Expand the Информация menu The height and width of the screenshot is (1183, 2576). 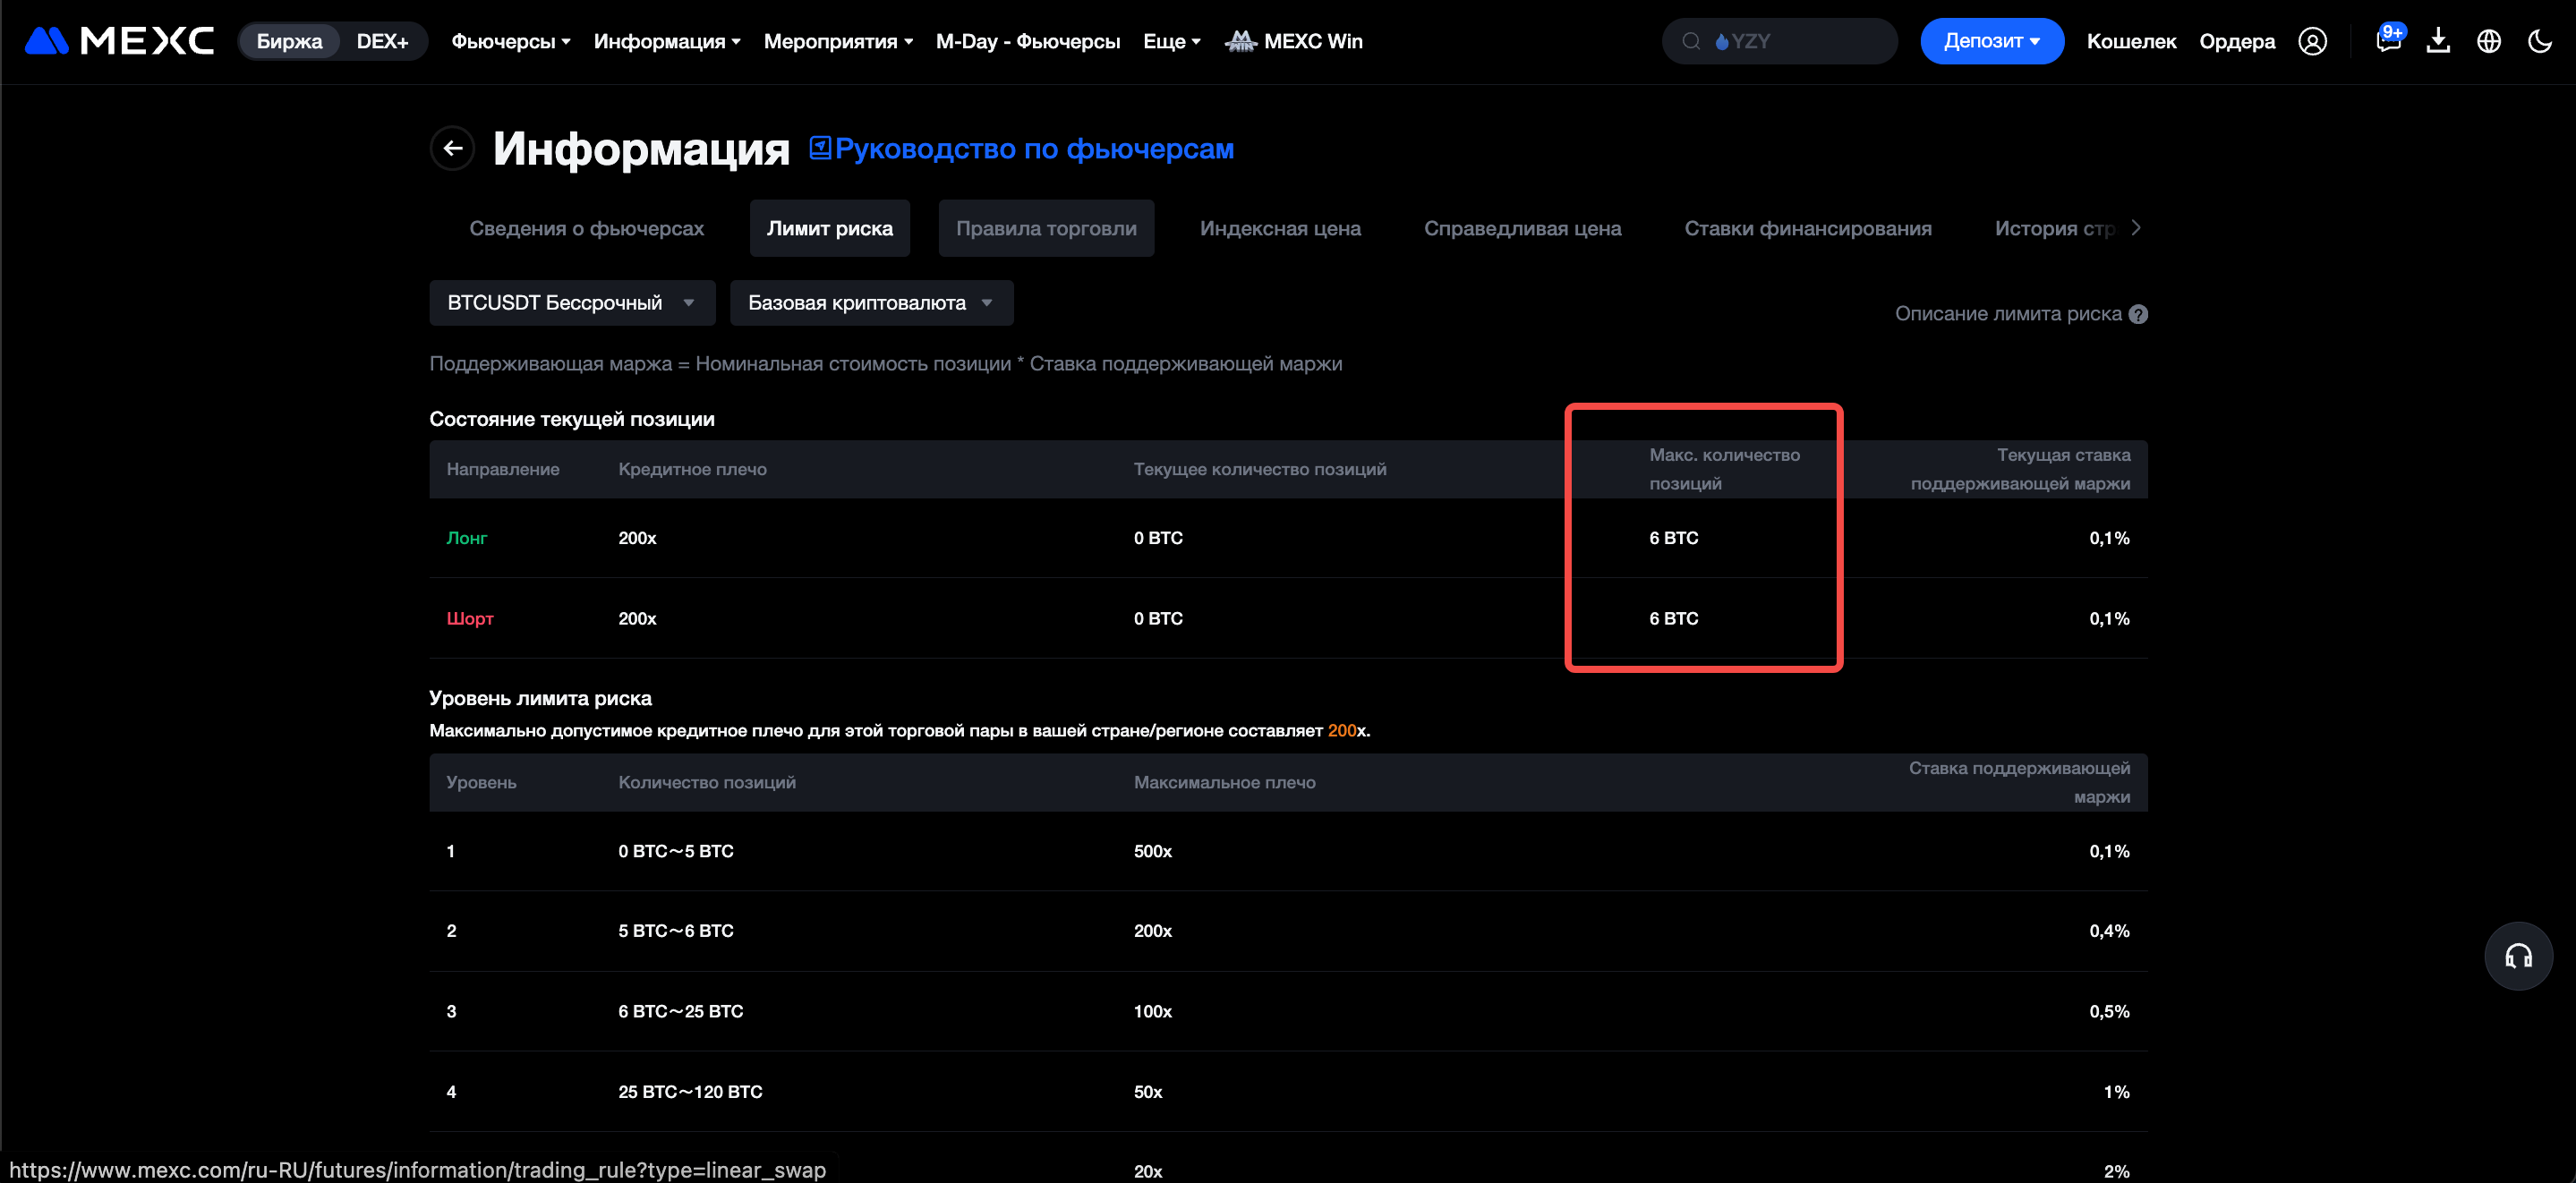pos(667,41)
